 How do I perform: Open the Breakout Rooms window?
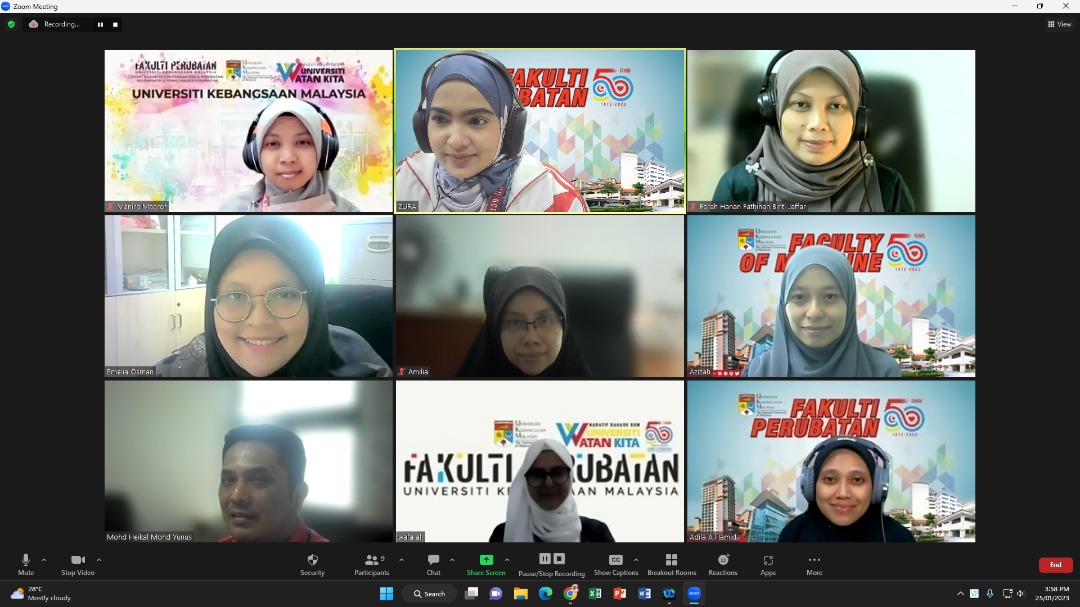pos(671,562)
